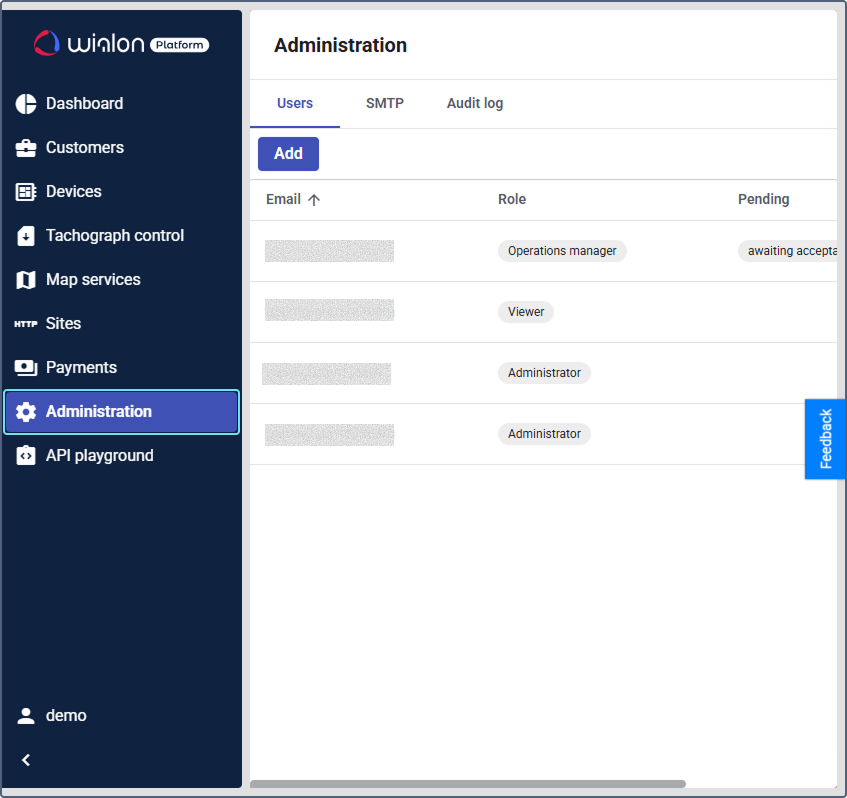Switch to the SMTP tab
Screen dimensions: 847x798
(x=385, y=103)
